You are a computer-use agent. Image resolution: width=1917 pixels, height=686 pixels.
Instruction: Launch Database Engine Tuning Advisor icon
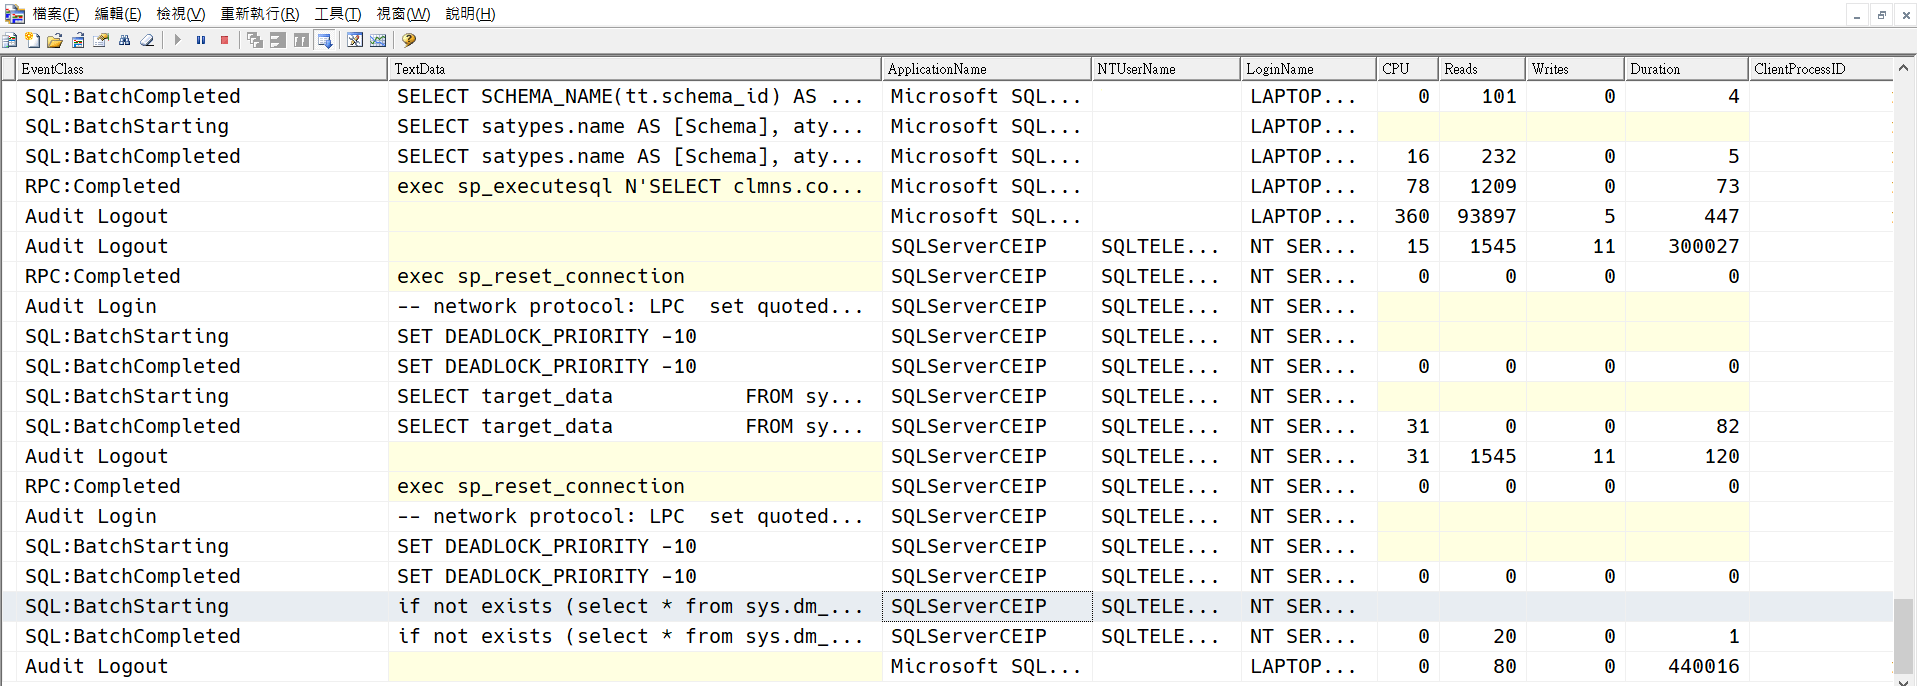[x=355, y=40]
